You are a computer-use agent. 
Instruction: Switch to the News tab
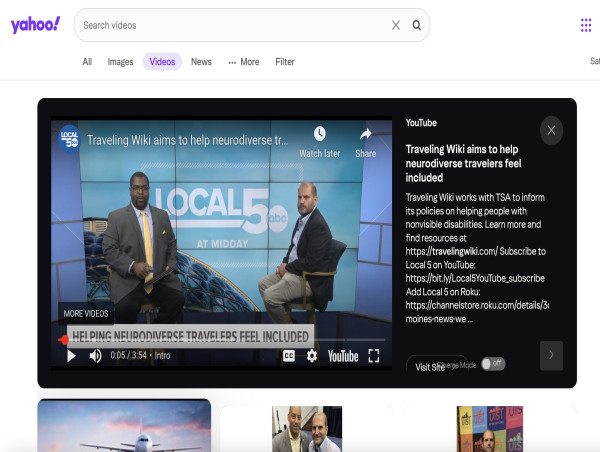(201, 62)
